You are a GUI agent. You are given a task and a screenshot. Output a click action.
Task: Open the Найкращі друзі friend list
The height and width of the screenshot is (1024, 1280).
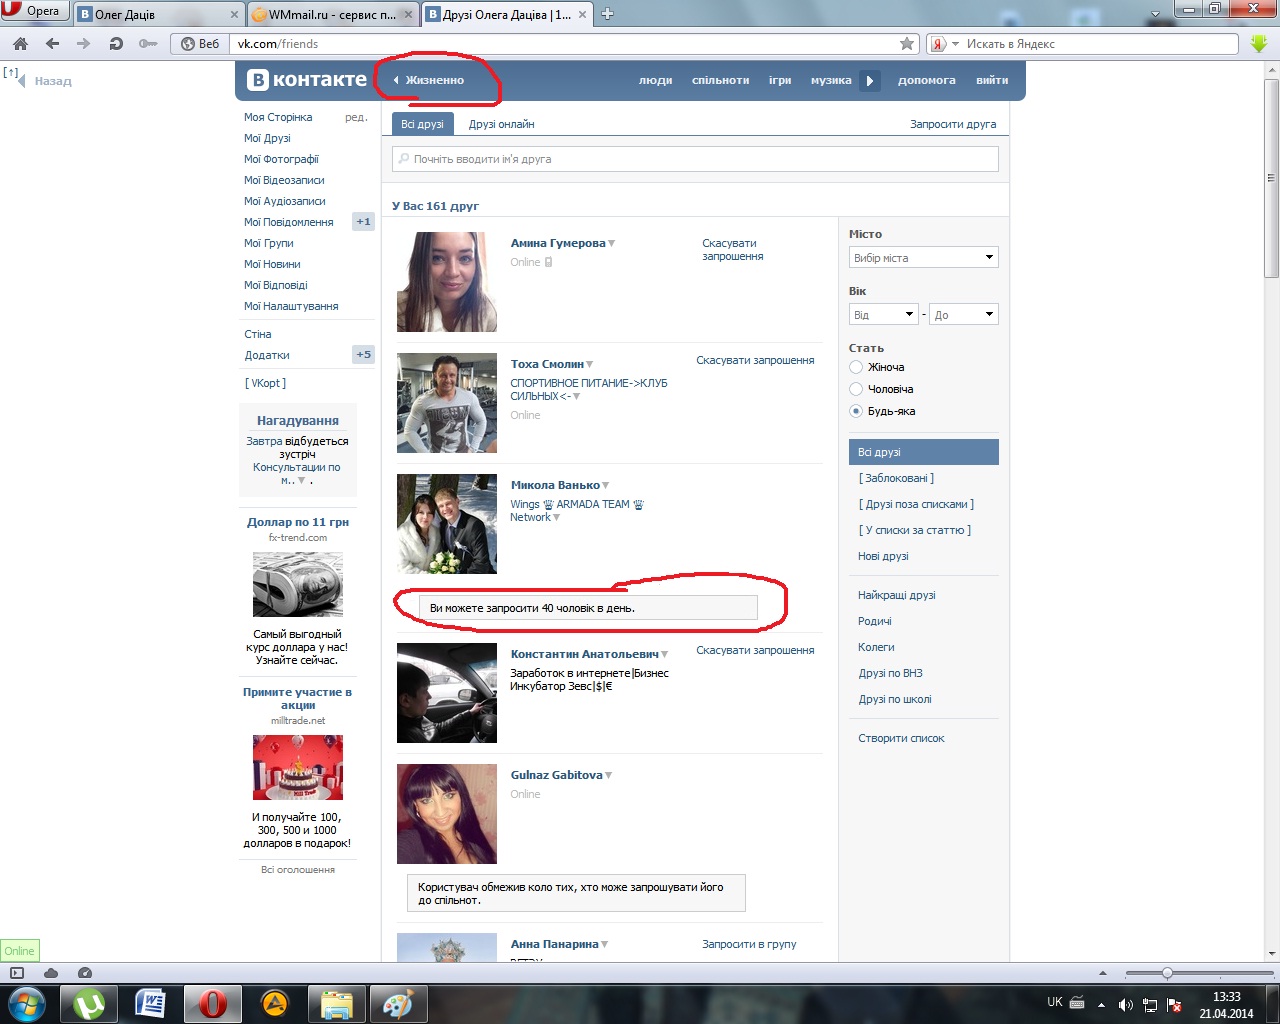[897, 595]
